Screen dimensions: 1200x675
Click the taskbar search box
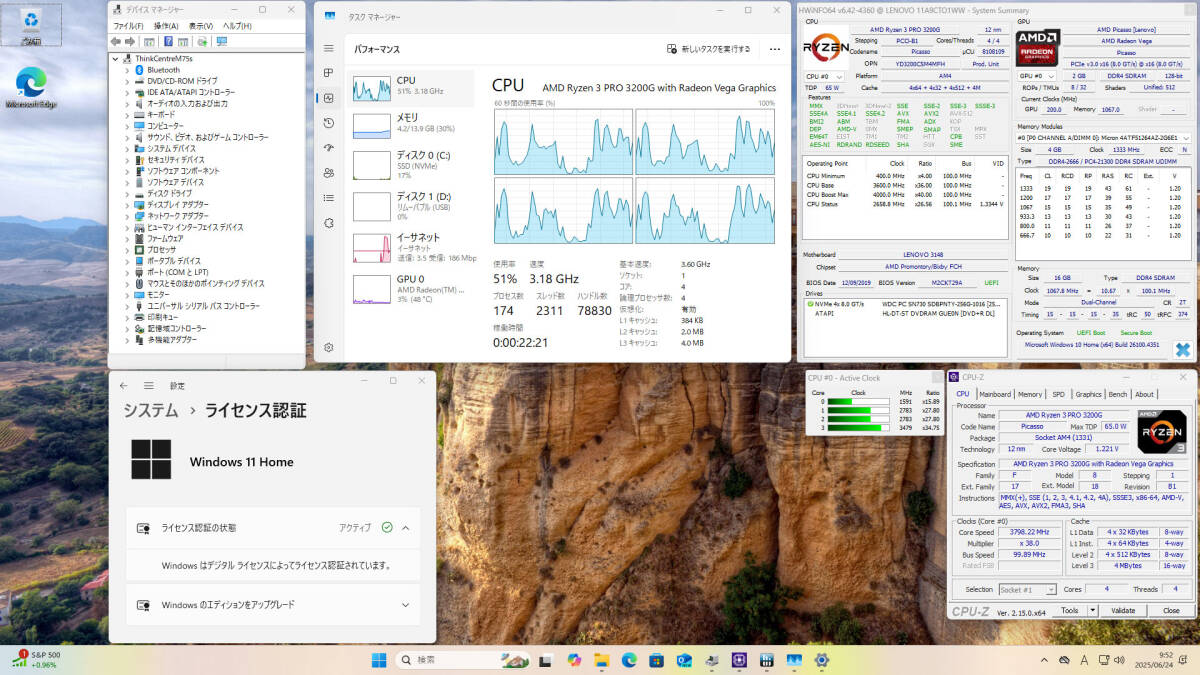[x=464, y=660]
